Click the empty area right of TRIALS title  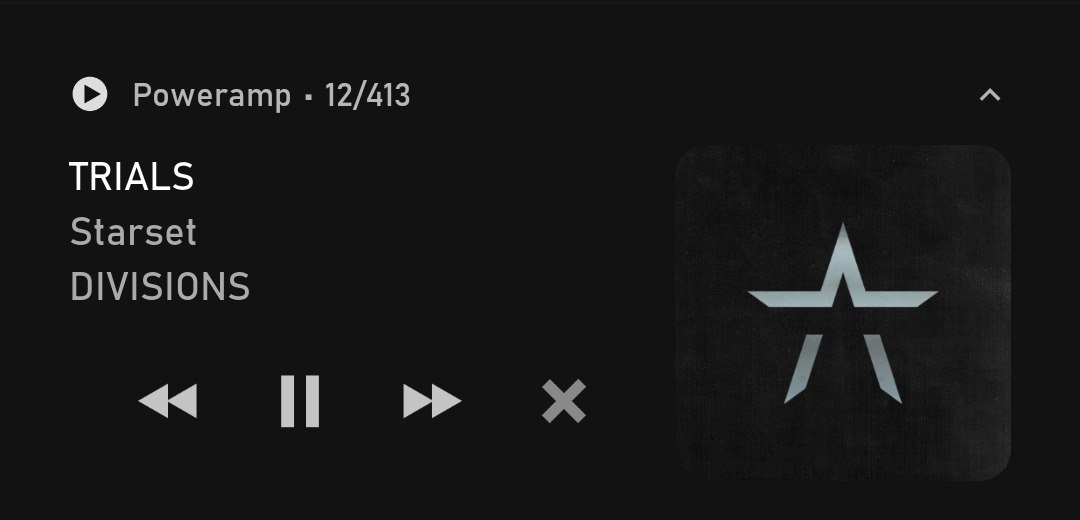(x=427, y=177)
